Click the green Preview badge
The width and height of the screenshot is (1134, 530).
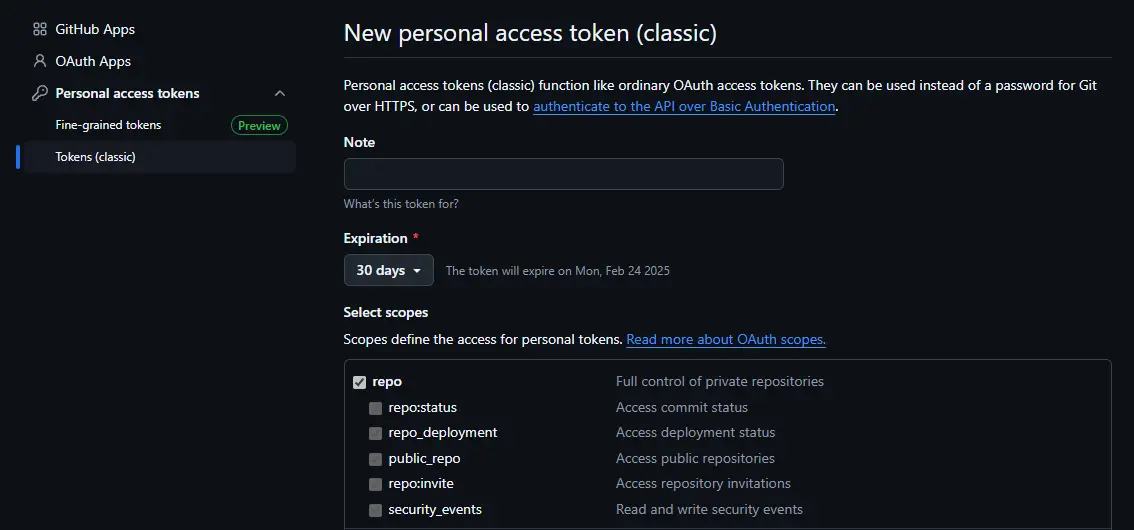coord(259,125)
